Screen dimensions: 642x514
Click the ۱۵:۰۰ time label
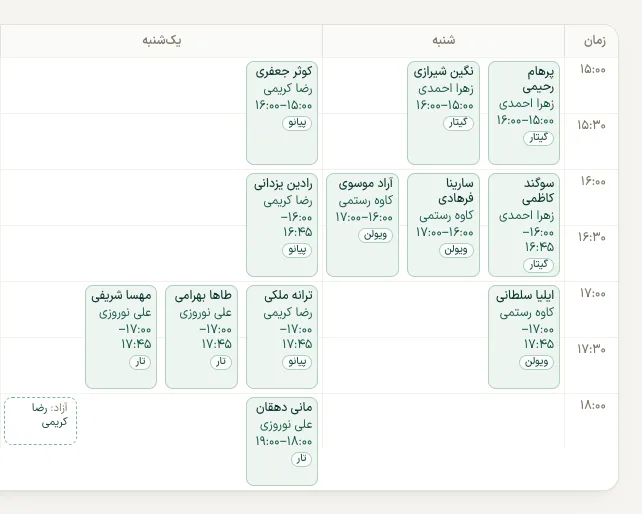click(x=592, y=70)
